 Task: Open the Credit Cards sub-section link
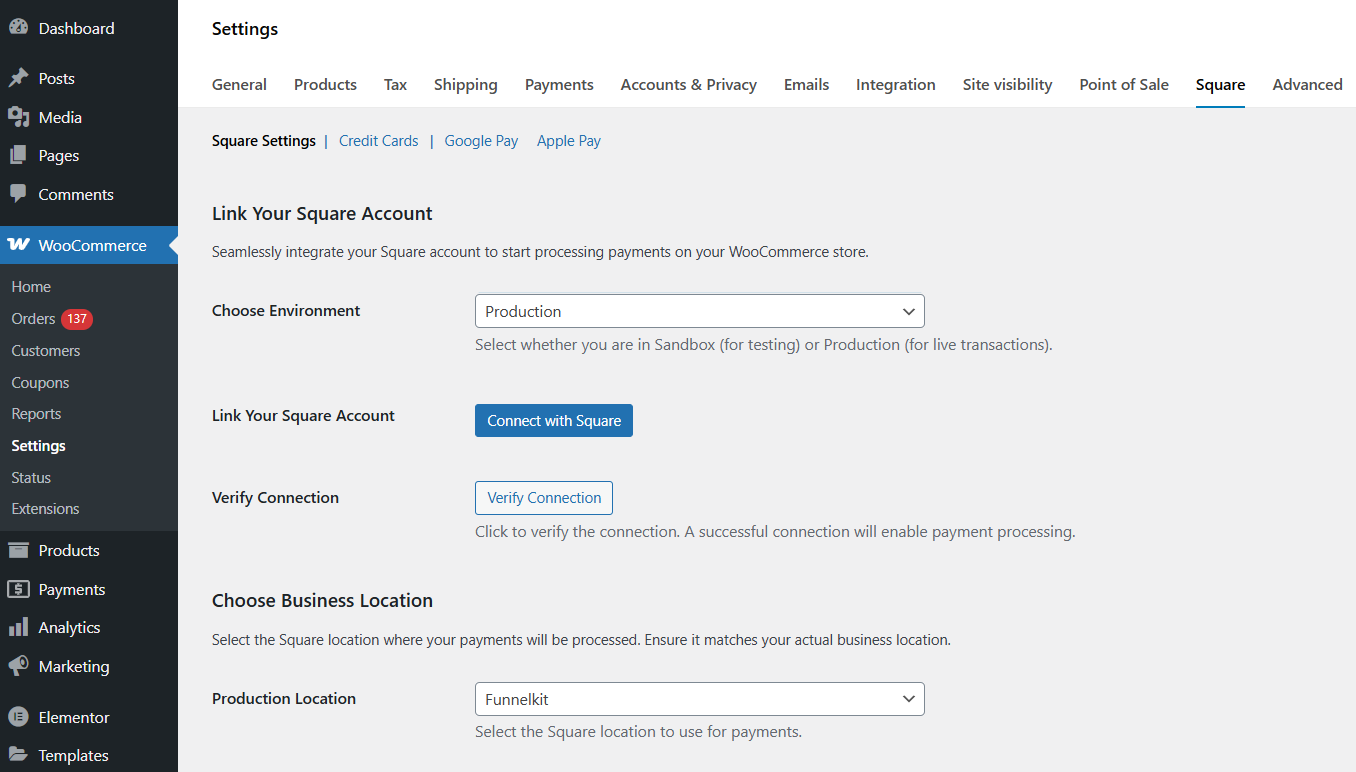coord(378,141)
